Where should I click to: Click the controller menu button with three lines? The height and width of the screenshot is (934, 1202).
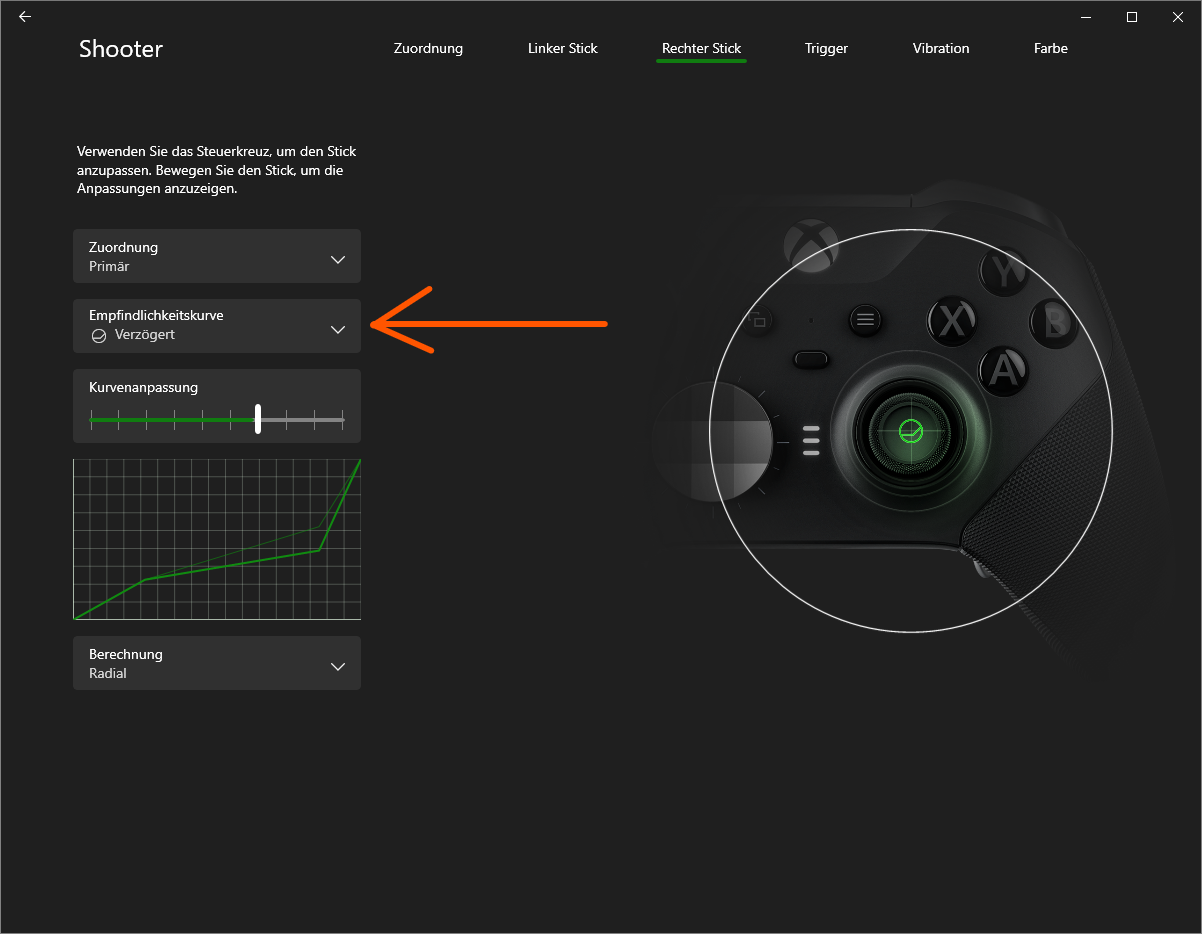point(865,320)
